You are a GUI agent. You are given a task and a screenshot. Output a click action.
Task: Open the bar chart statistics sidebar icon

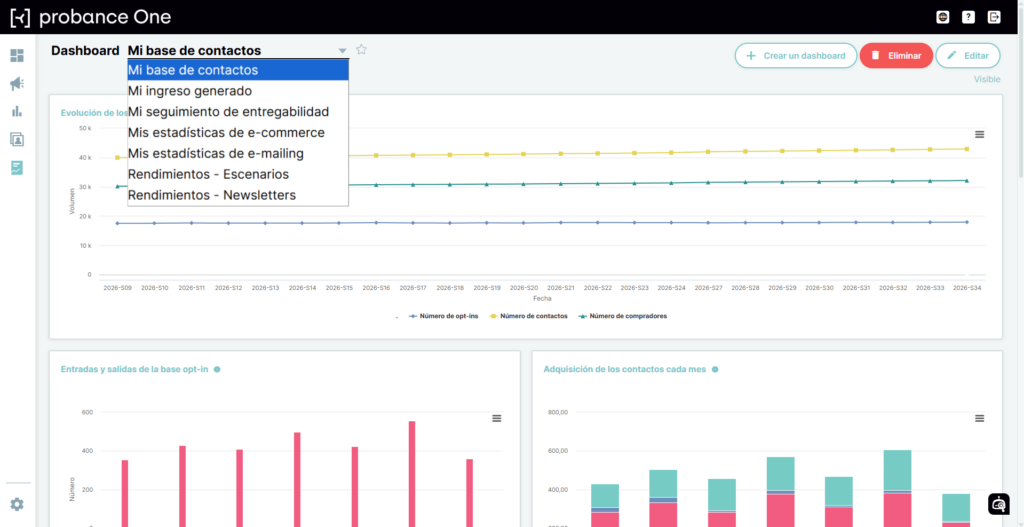[17, 111]
